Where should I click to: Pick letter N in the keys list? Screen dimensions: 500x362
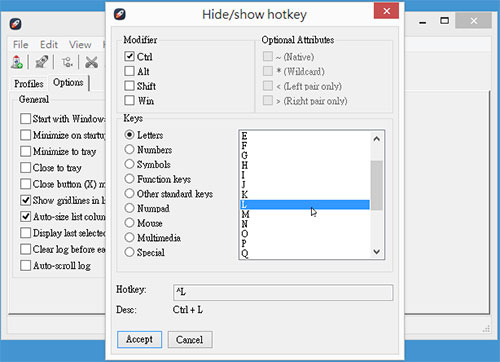click(305, 224)
